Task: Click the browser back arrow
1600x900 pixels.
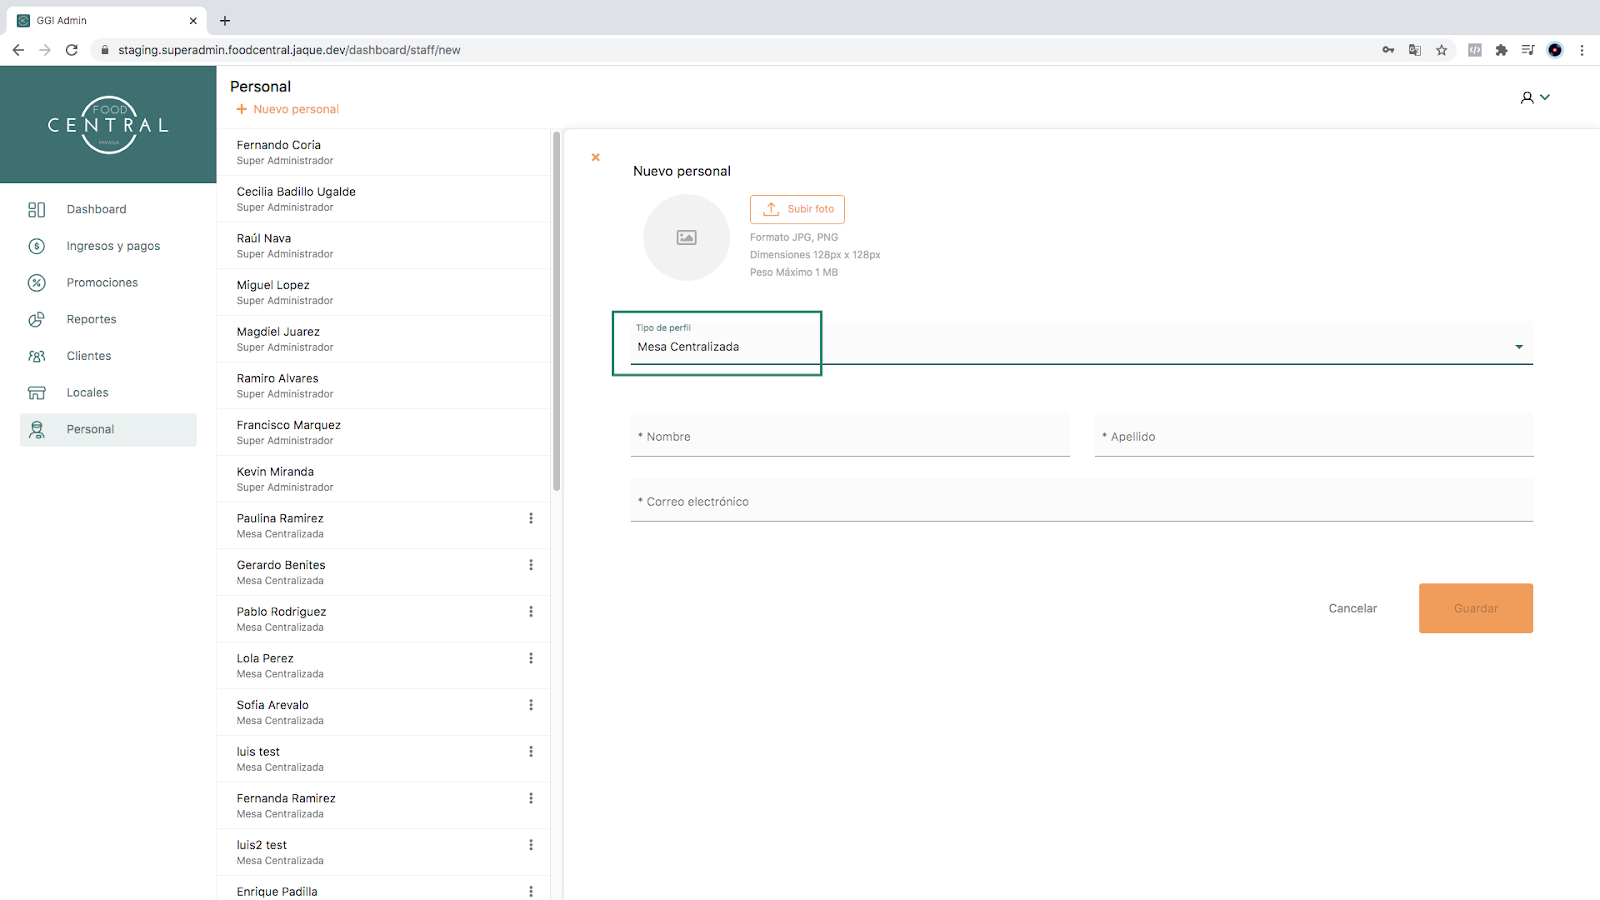Action: pyautogui.click(x=18, y=50)
